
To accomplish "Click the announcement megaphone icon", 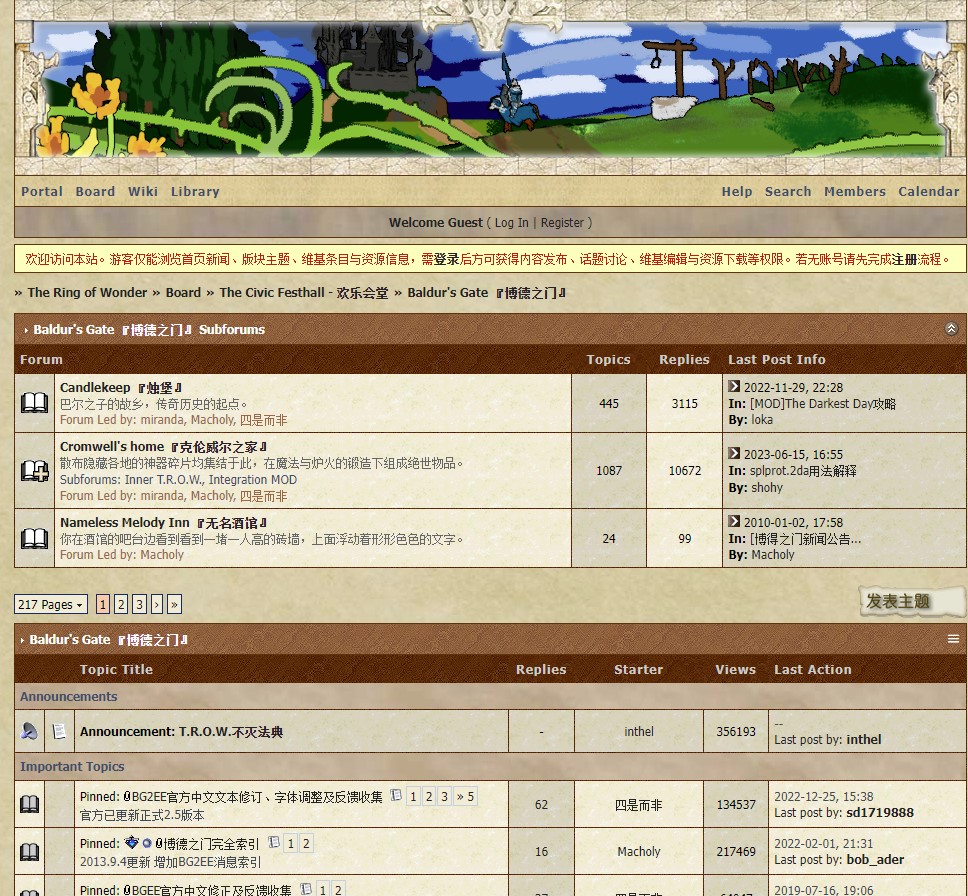I will (x=29, y=732).
